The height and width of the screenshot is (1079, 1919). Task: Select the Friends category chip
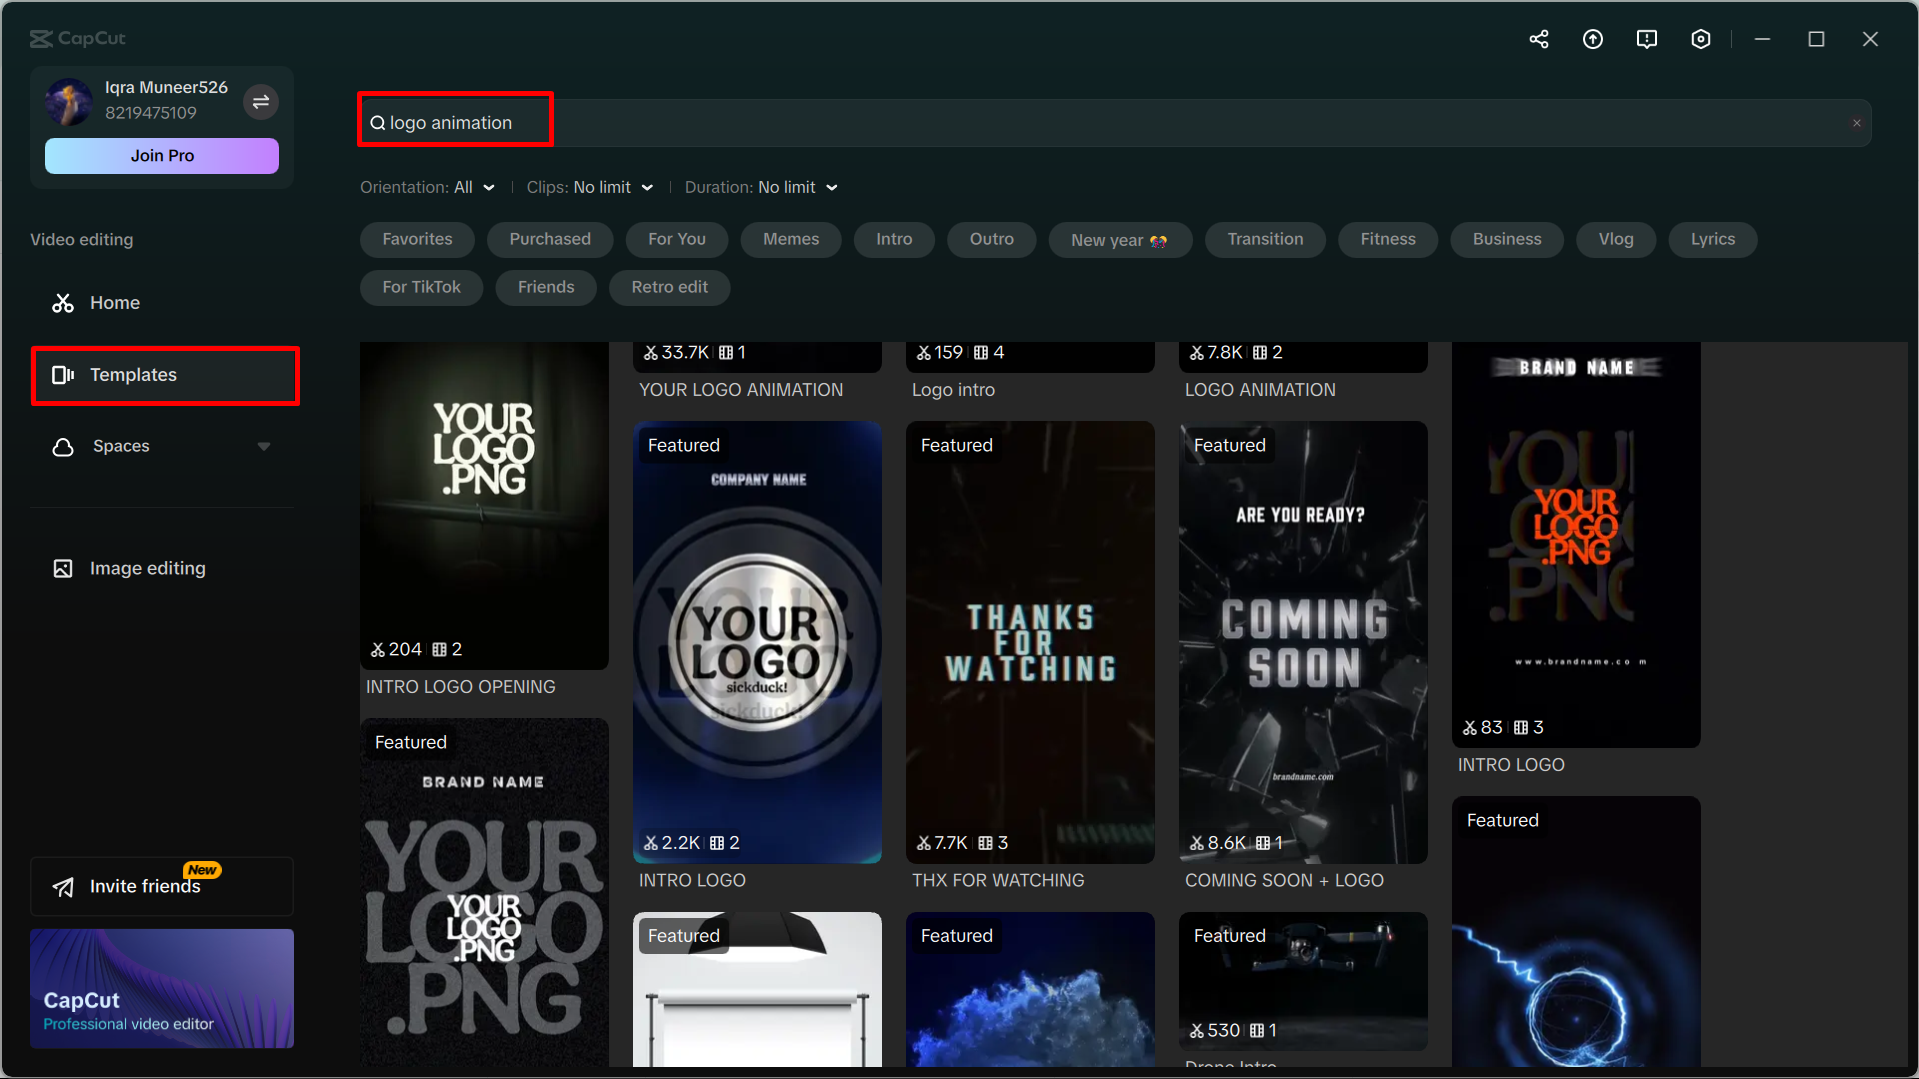(546, 287)
